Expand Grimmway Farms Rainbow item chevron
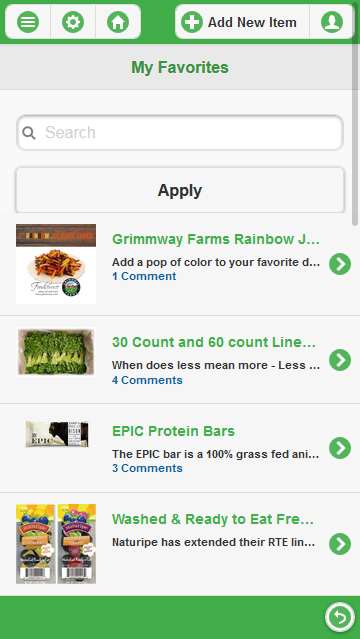This screenshot has width=360, height=639. 340,264
